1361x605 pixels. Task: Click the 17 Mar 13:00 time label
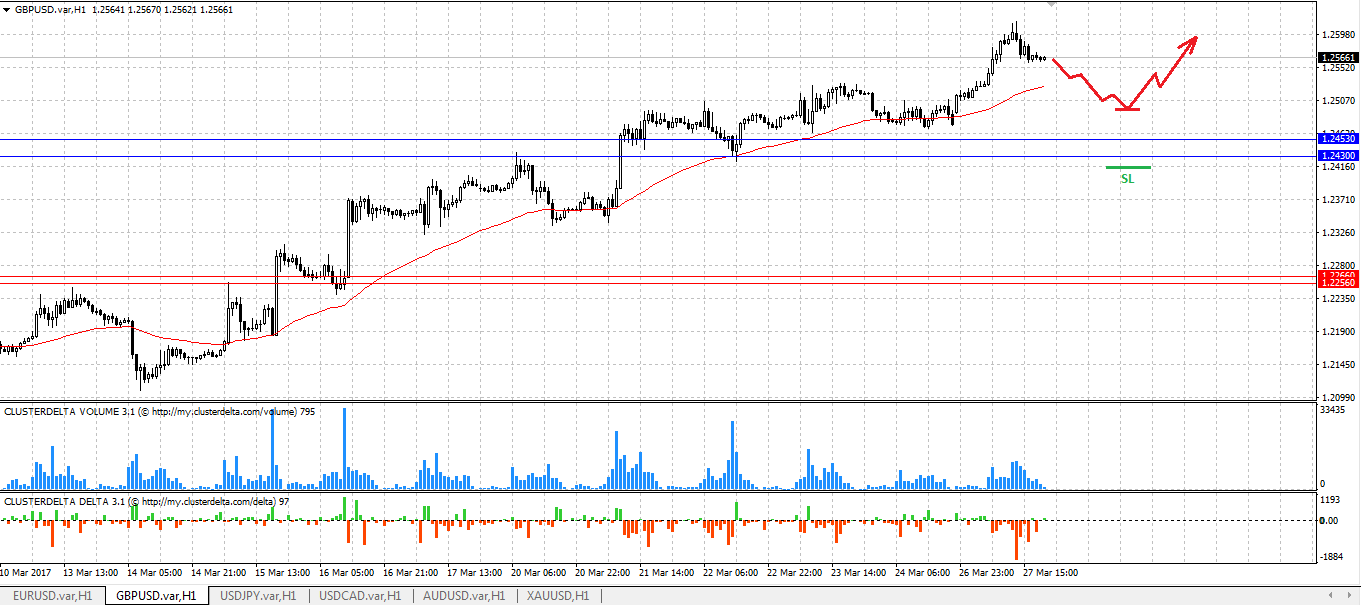coord(474,573)
